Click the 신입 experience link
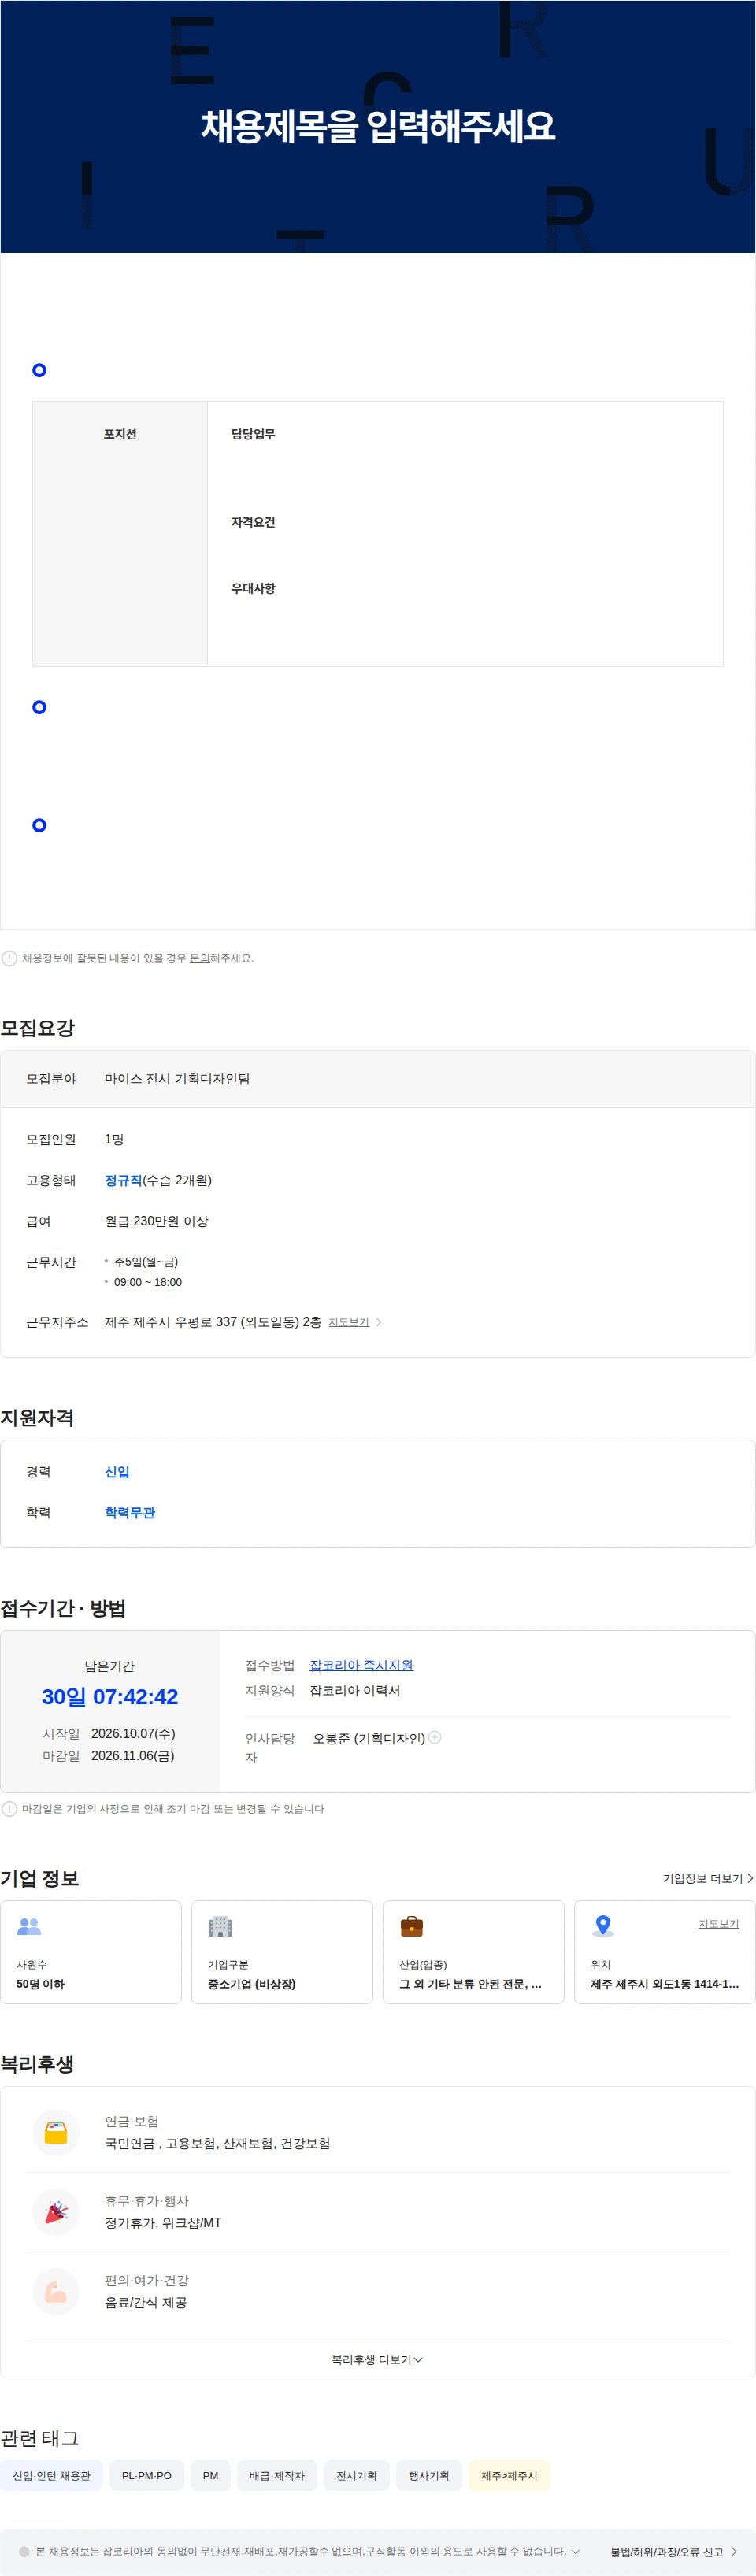756x2576 pixels. [x=117, y=1470]
